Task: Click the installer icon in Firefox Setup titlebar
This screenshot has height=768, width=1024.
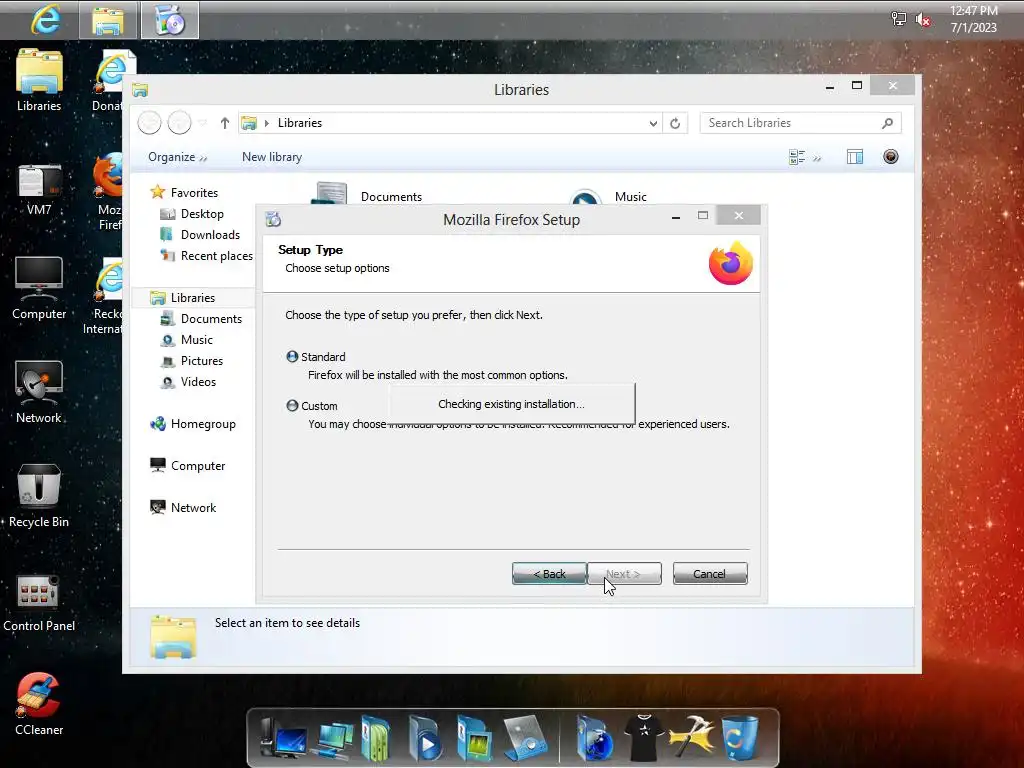Action: click(273, 219)
